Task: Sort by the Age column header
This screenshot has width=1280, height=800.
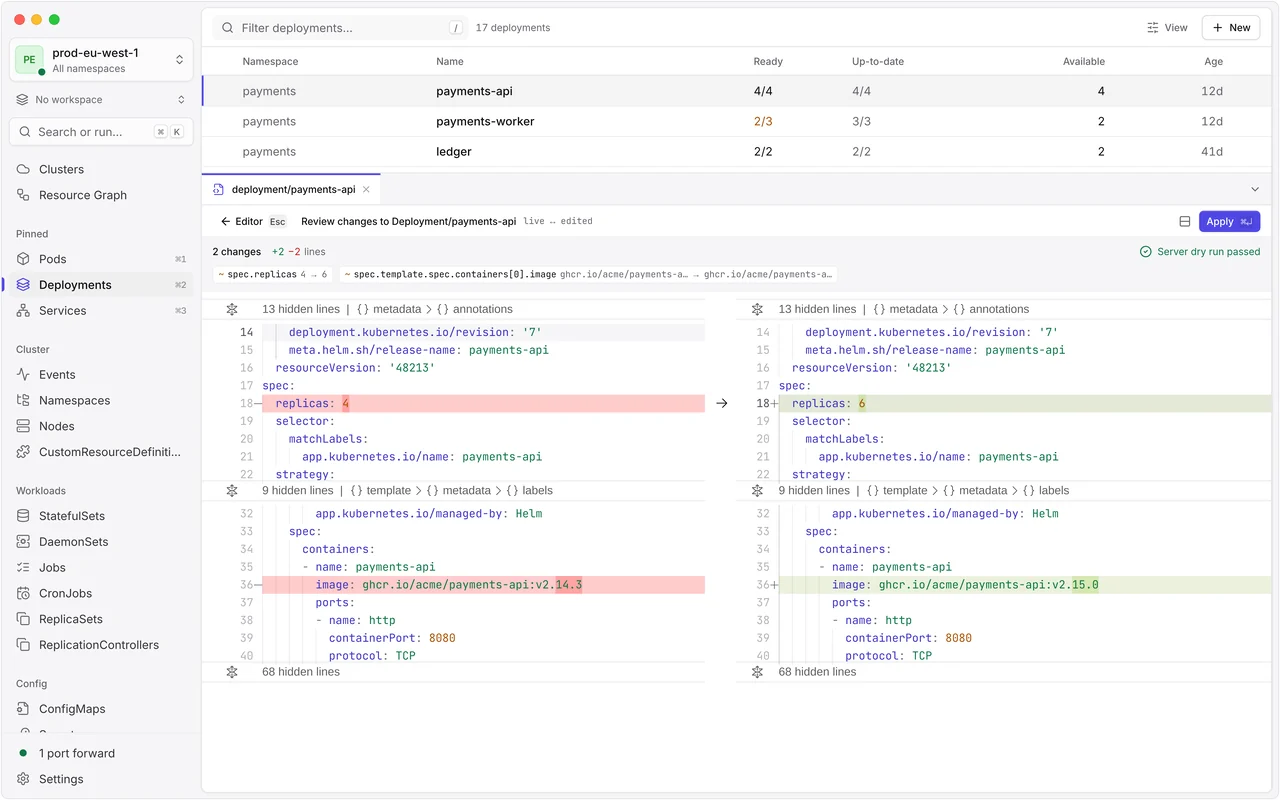Action: (1213, 62)
